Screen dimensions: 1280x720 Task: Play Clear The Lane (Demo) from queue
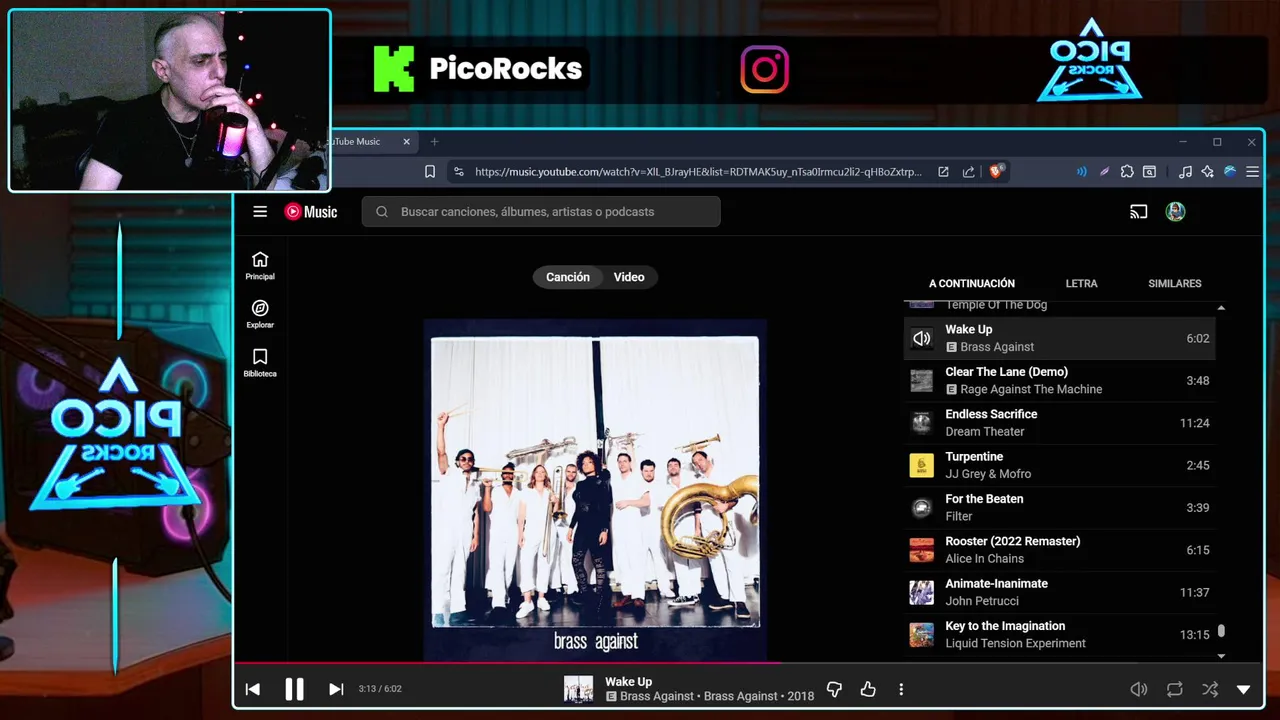(1059, 380)
